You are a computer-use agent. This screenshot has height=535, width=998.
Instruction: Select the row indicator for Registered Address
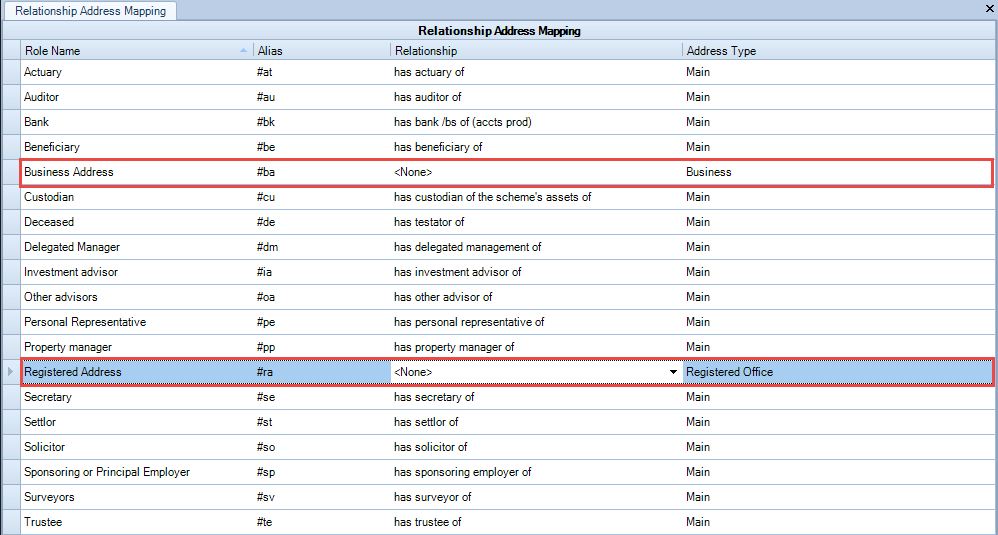point(11,372)
